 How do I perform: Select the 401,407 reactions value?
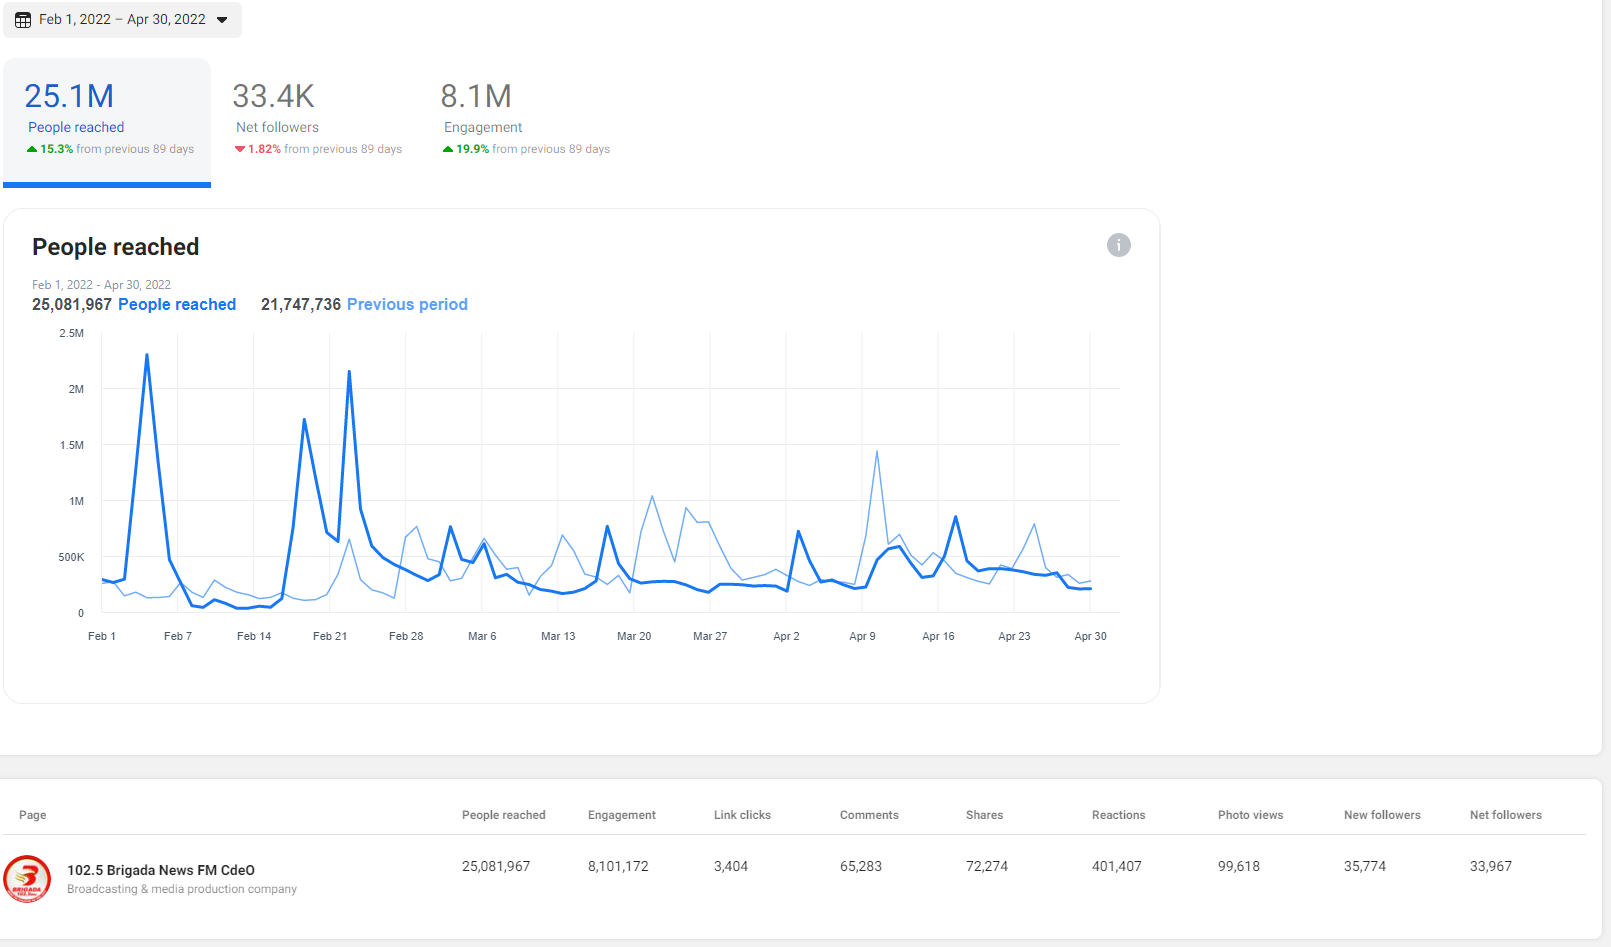[x=1117, y=866]
